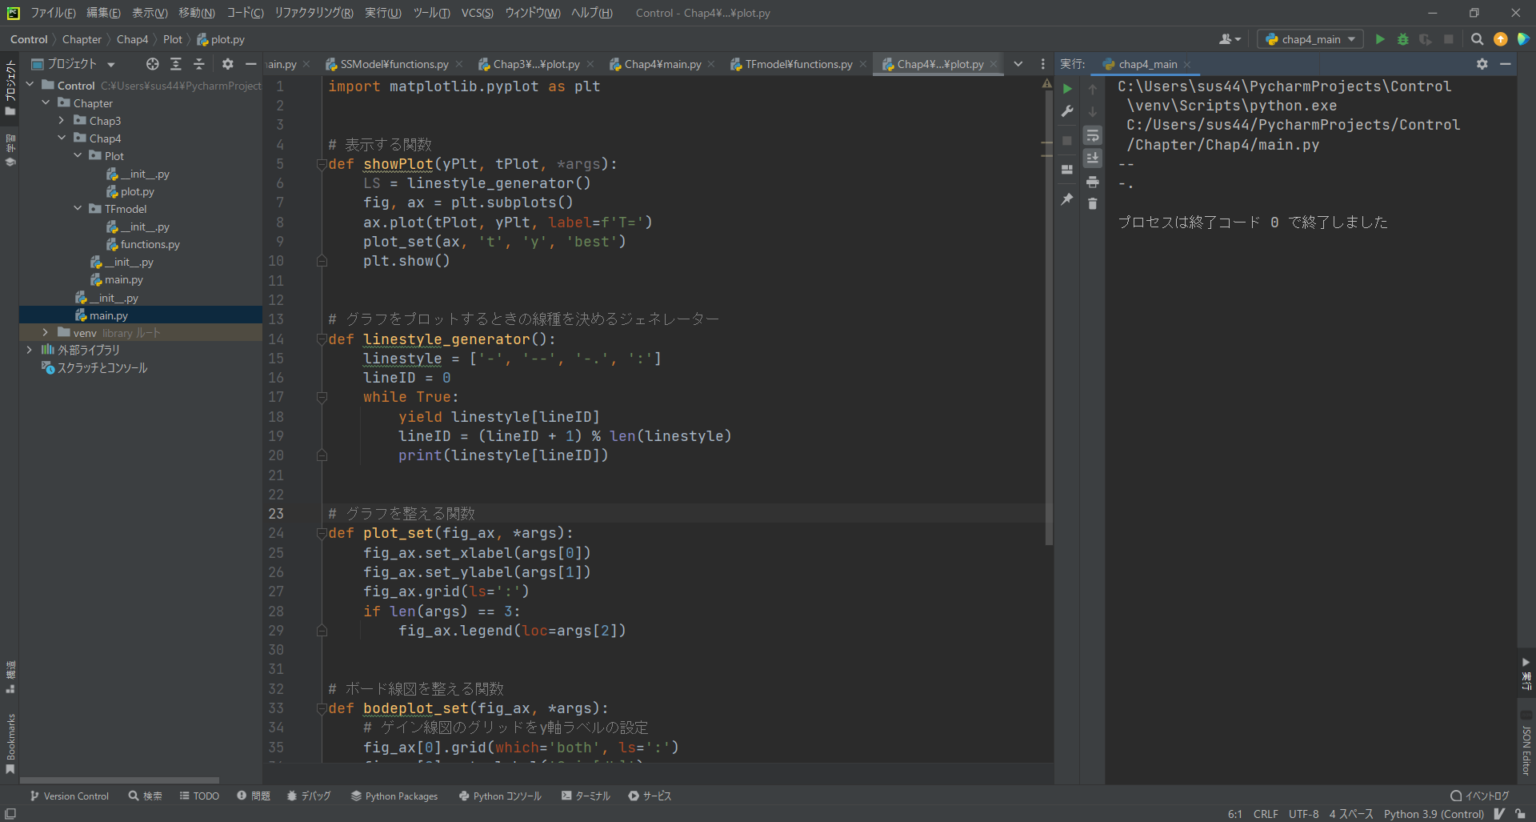Open run tool window settings gear

pos(1482,63)
